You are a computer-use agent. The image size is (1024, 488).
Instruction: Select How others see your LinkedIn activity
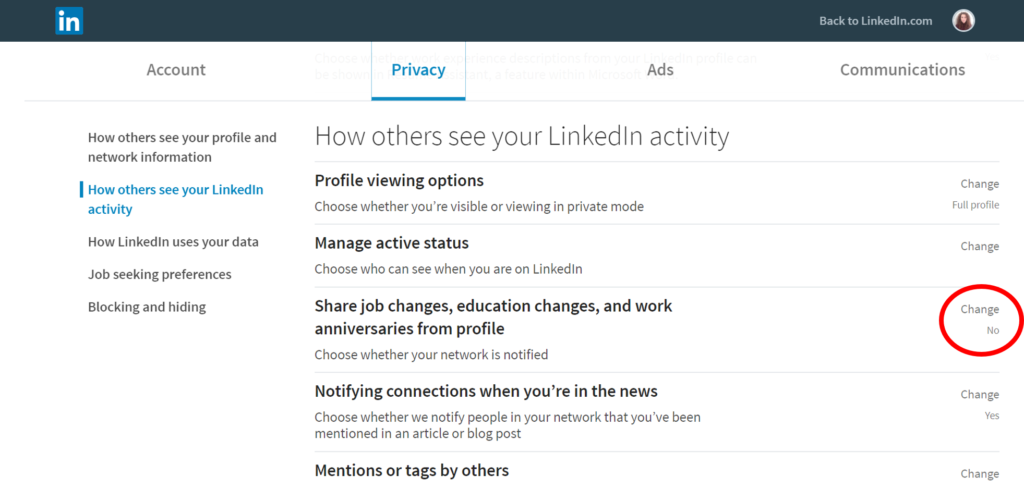coord(176,199)
